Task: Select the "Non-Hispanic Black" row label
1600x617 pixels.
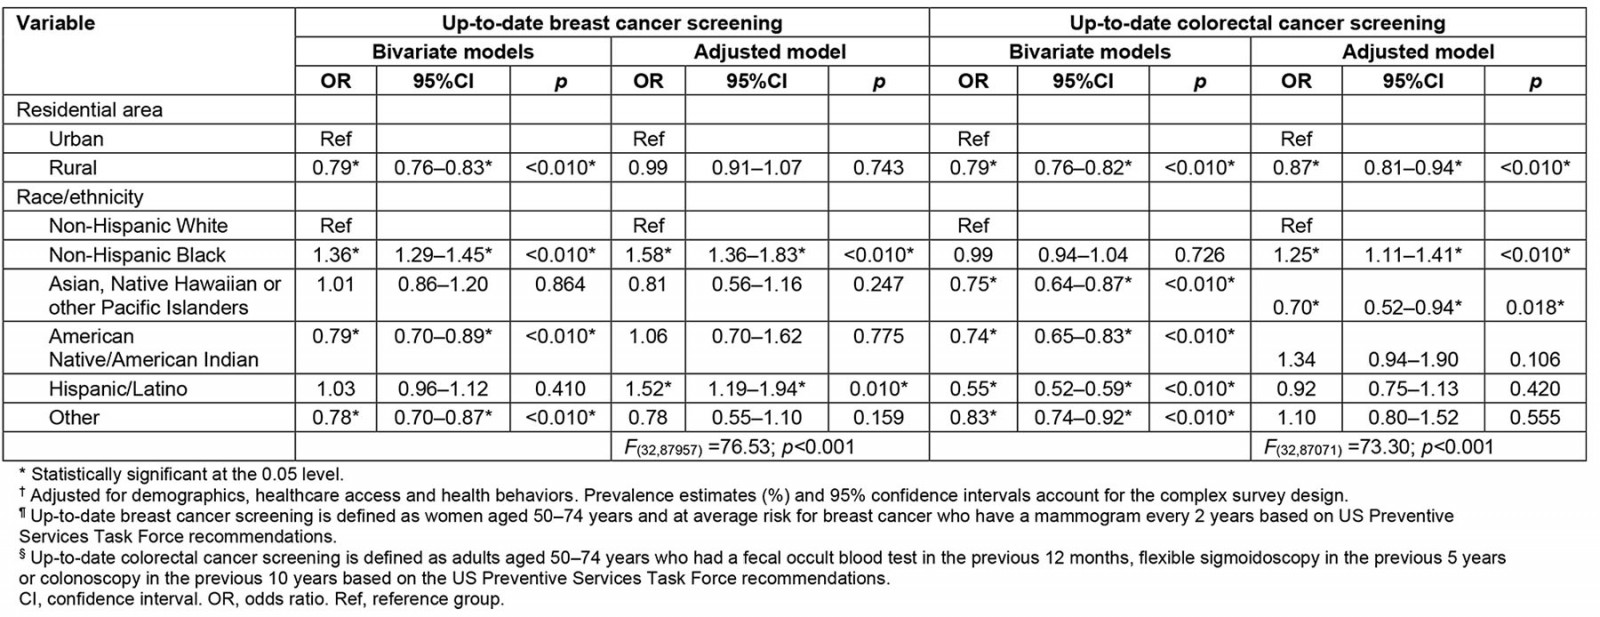Action: pyautogui.click(x=137, y=254)
